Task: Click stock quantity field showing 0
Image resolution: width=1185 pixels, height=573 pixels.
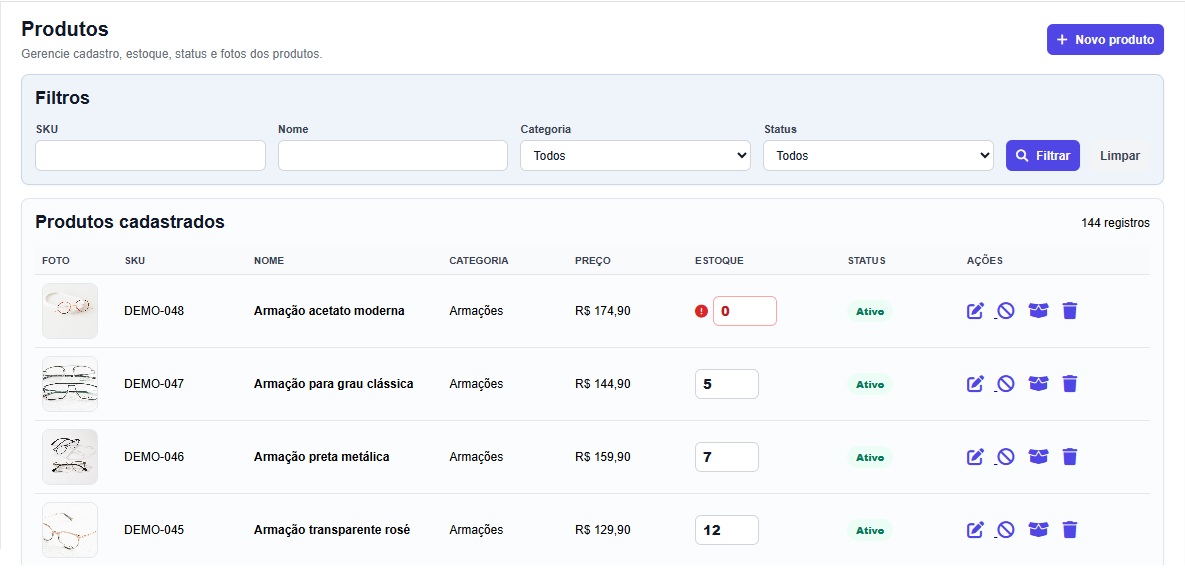Action: click(744, 311)
